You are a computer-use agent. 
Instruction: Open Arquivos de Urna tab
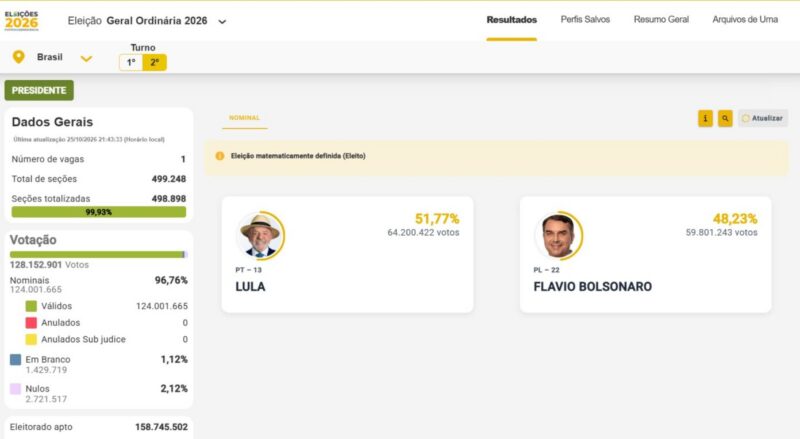pos(745,19)
